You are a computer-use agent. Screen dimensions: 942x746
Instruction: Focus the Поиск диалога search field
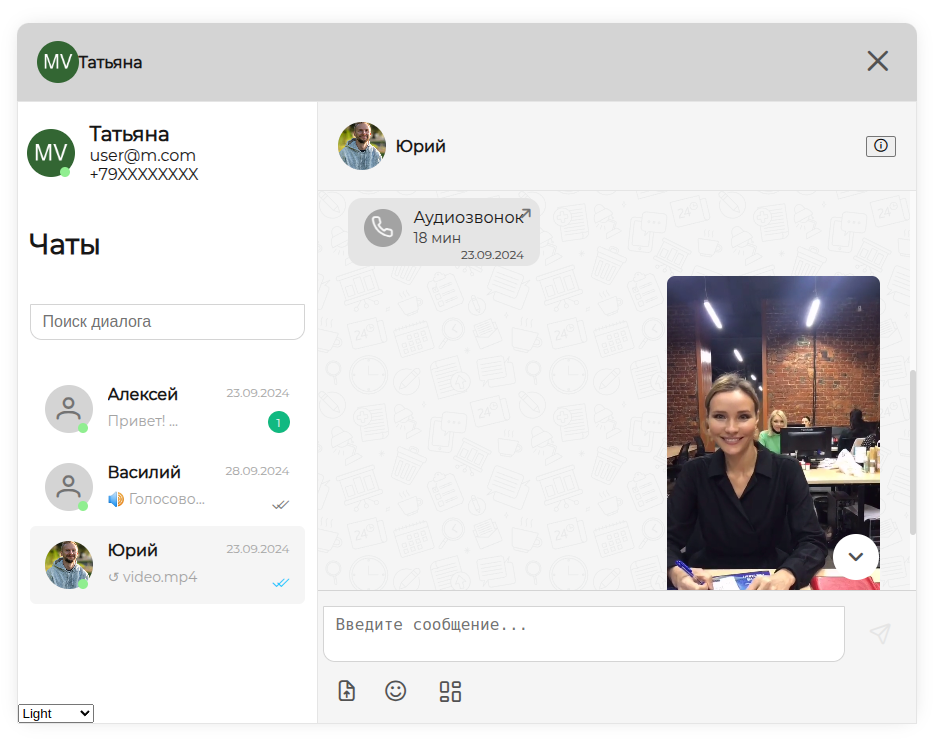point(168,322)
